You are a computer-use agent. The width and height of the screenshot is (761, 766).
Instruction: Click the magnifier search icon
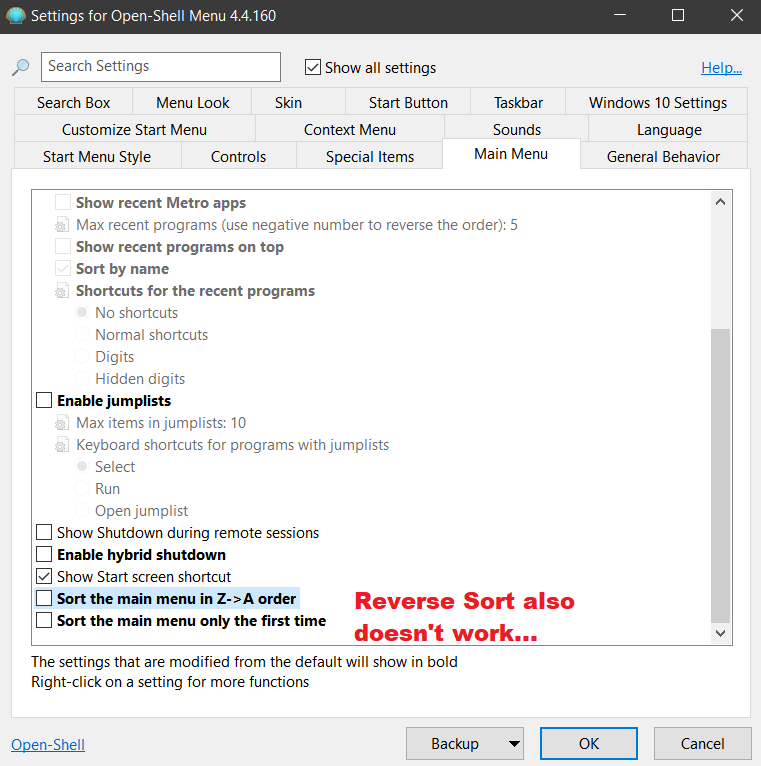pyautogui.click(x=21, y=67)
